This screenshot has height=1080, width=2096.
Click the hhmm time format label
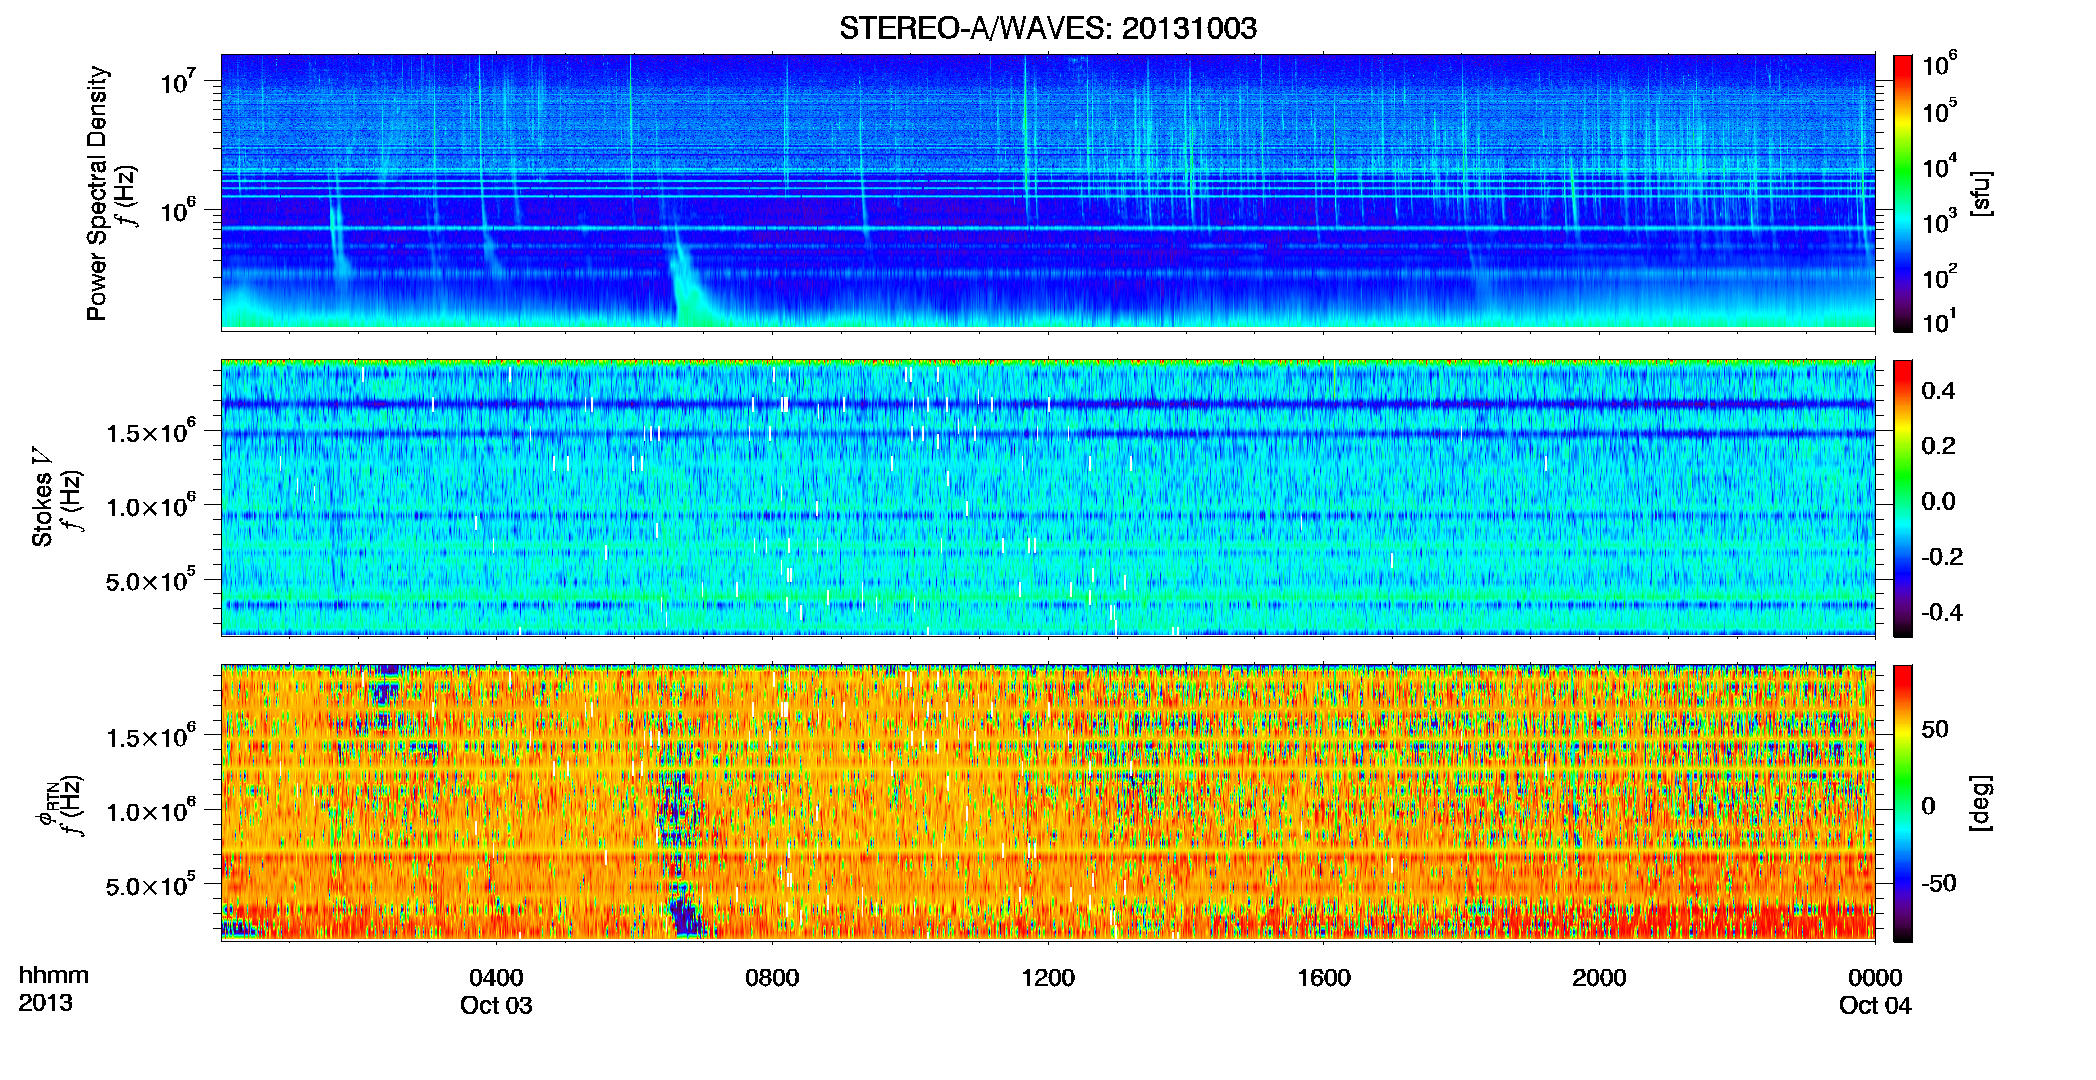pos(54,975)
